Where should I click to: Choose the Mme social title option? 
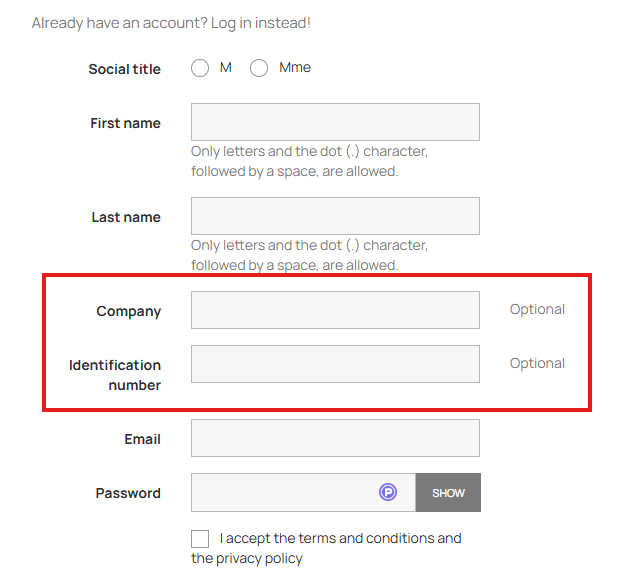[259, 68]
